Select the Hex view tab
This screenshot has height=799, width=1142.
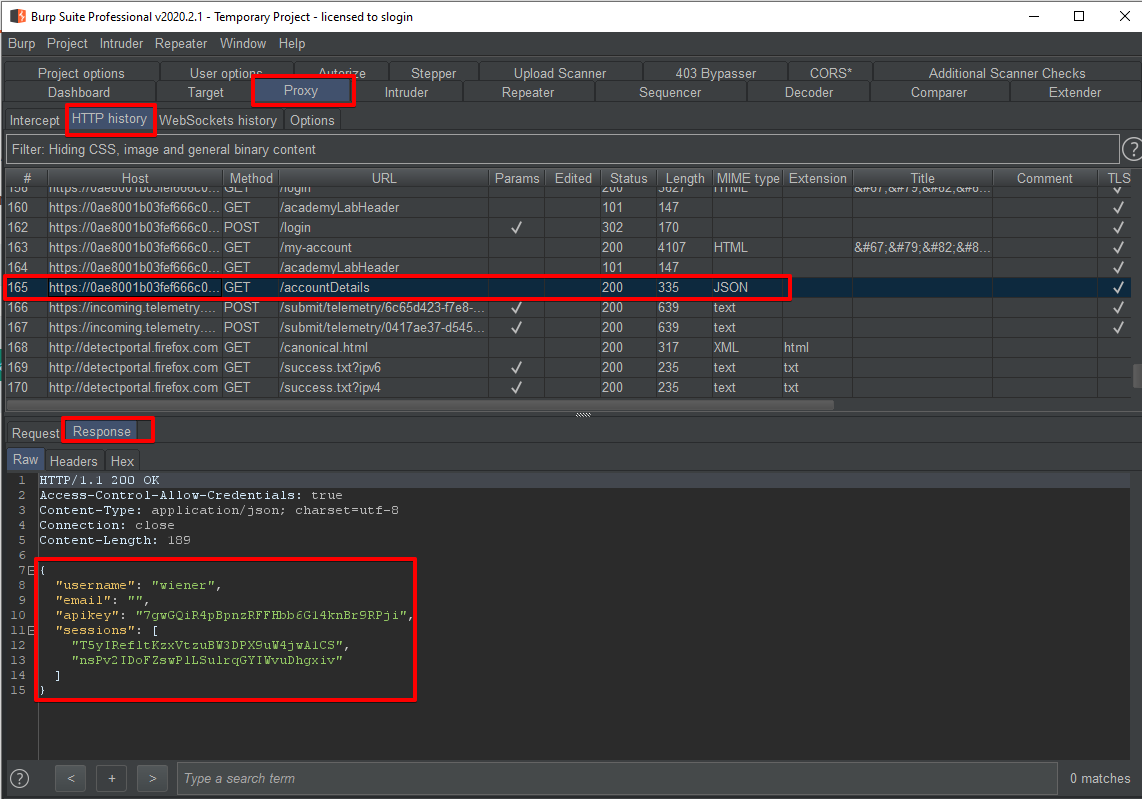click(x=122, y=461)
